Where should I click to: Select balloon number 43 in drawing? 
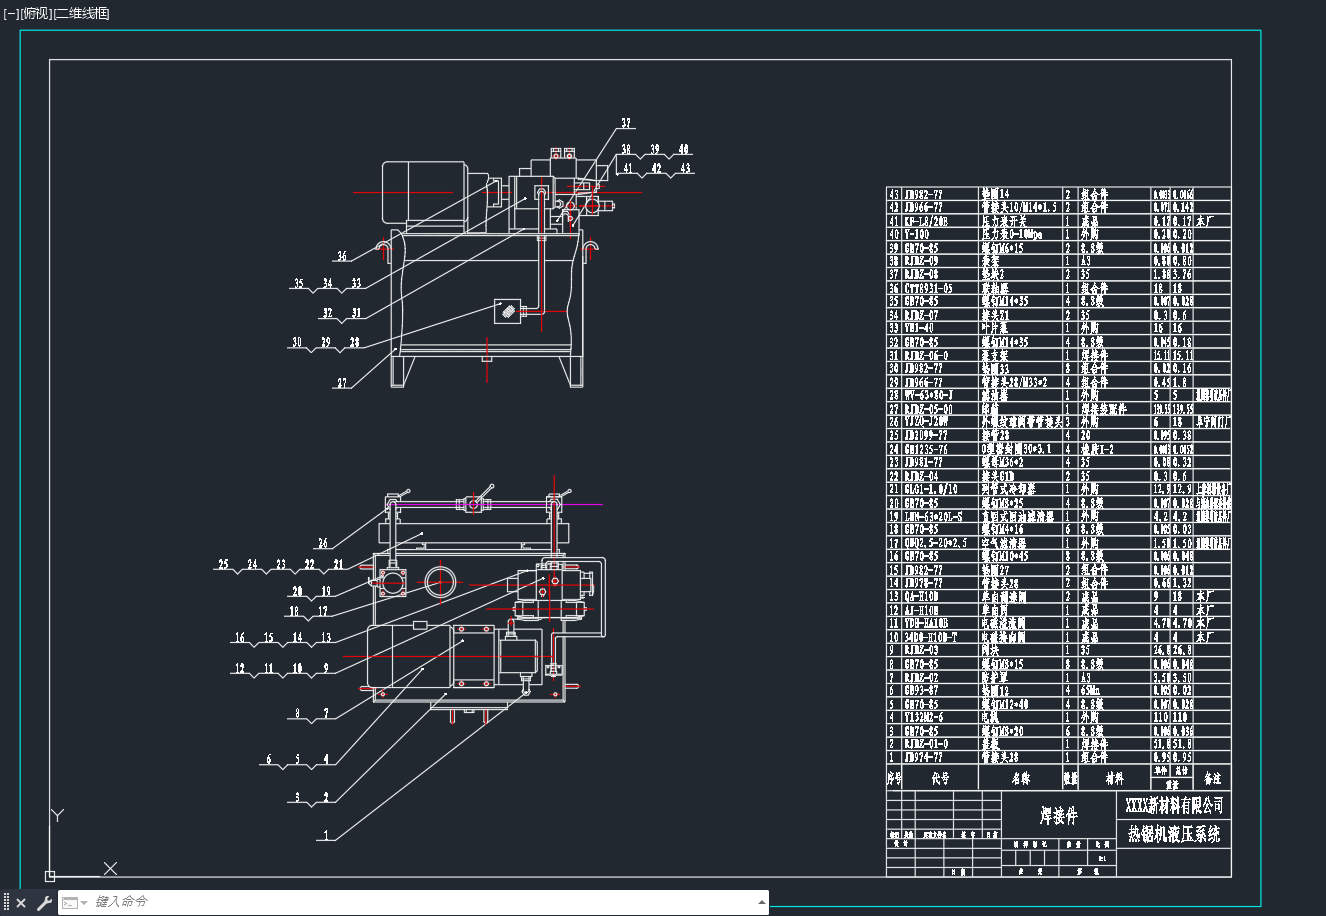pyautogui.click(x=686, y=168)
